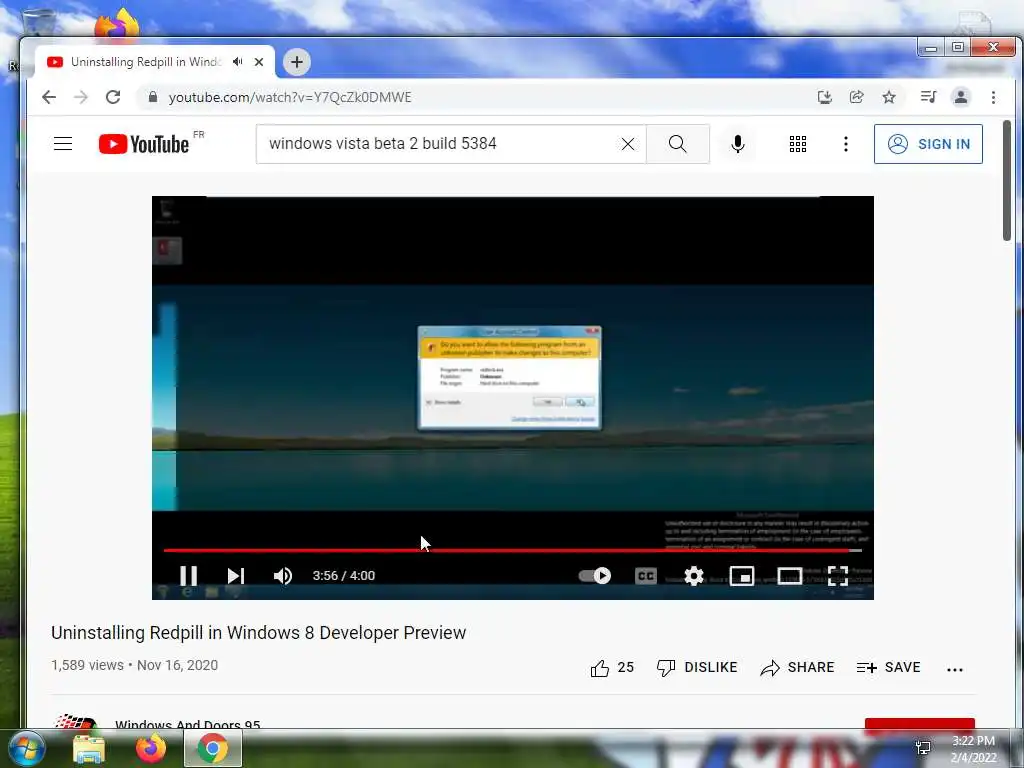Clear the search box text
This screenshot has height=768, width=1024.
tap(628, 144)
